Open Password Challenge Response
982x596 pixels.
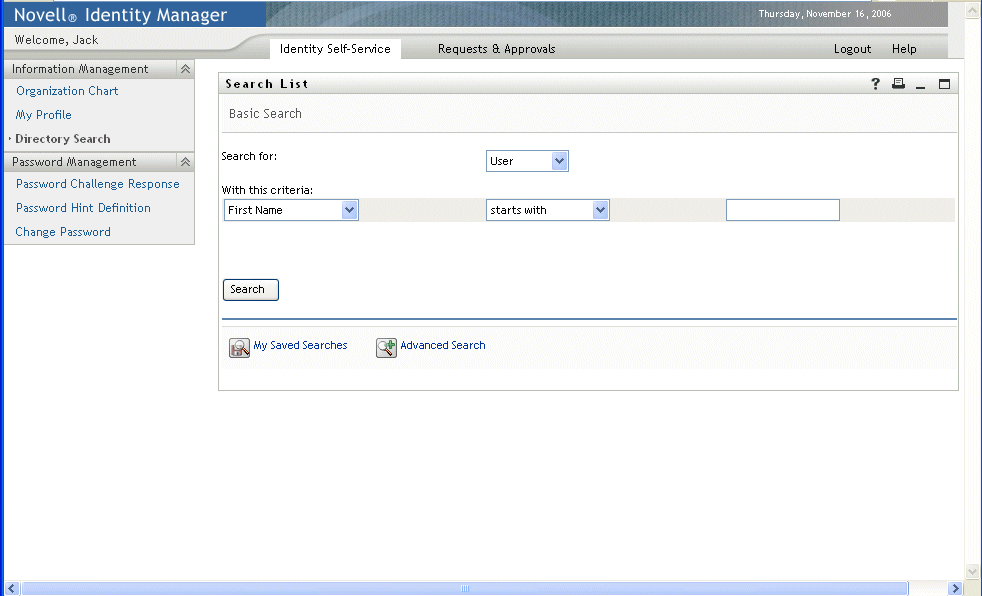[98, 184]
